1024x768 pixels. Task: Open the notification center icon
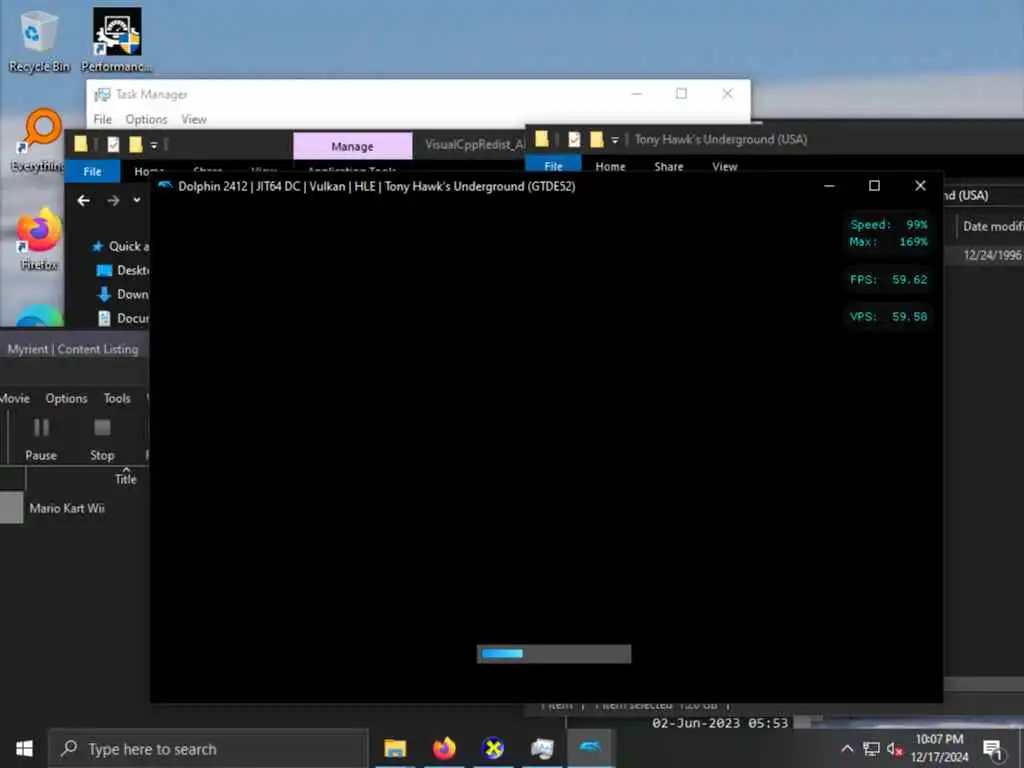[x=993, y=749]
